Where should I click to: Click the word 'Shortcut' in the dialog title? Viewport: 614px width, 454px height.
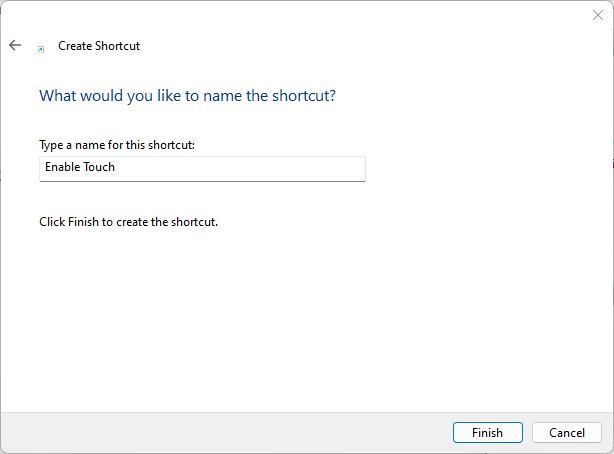[117, 46]
